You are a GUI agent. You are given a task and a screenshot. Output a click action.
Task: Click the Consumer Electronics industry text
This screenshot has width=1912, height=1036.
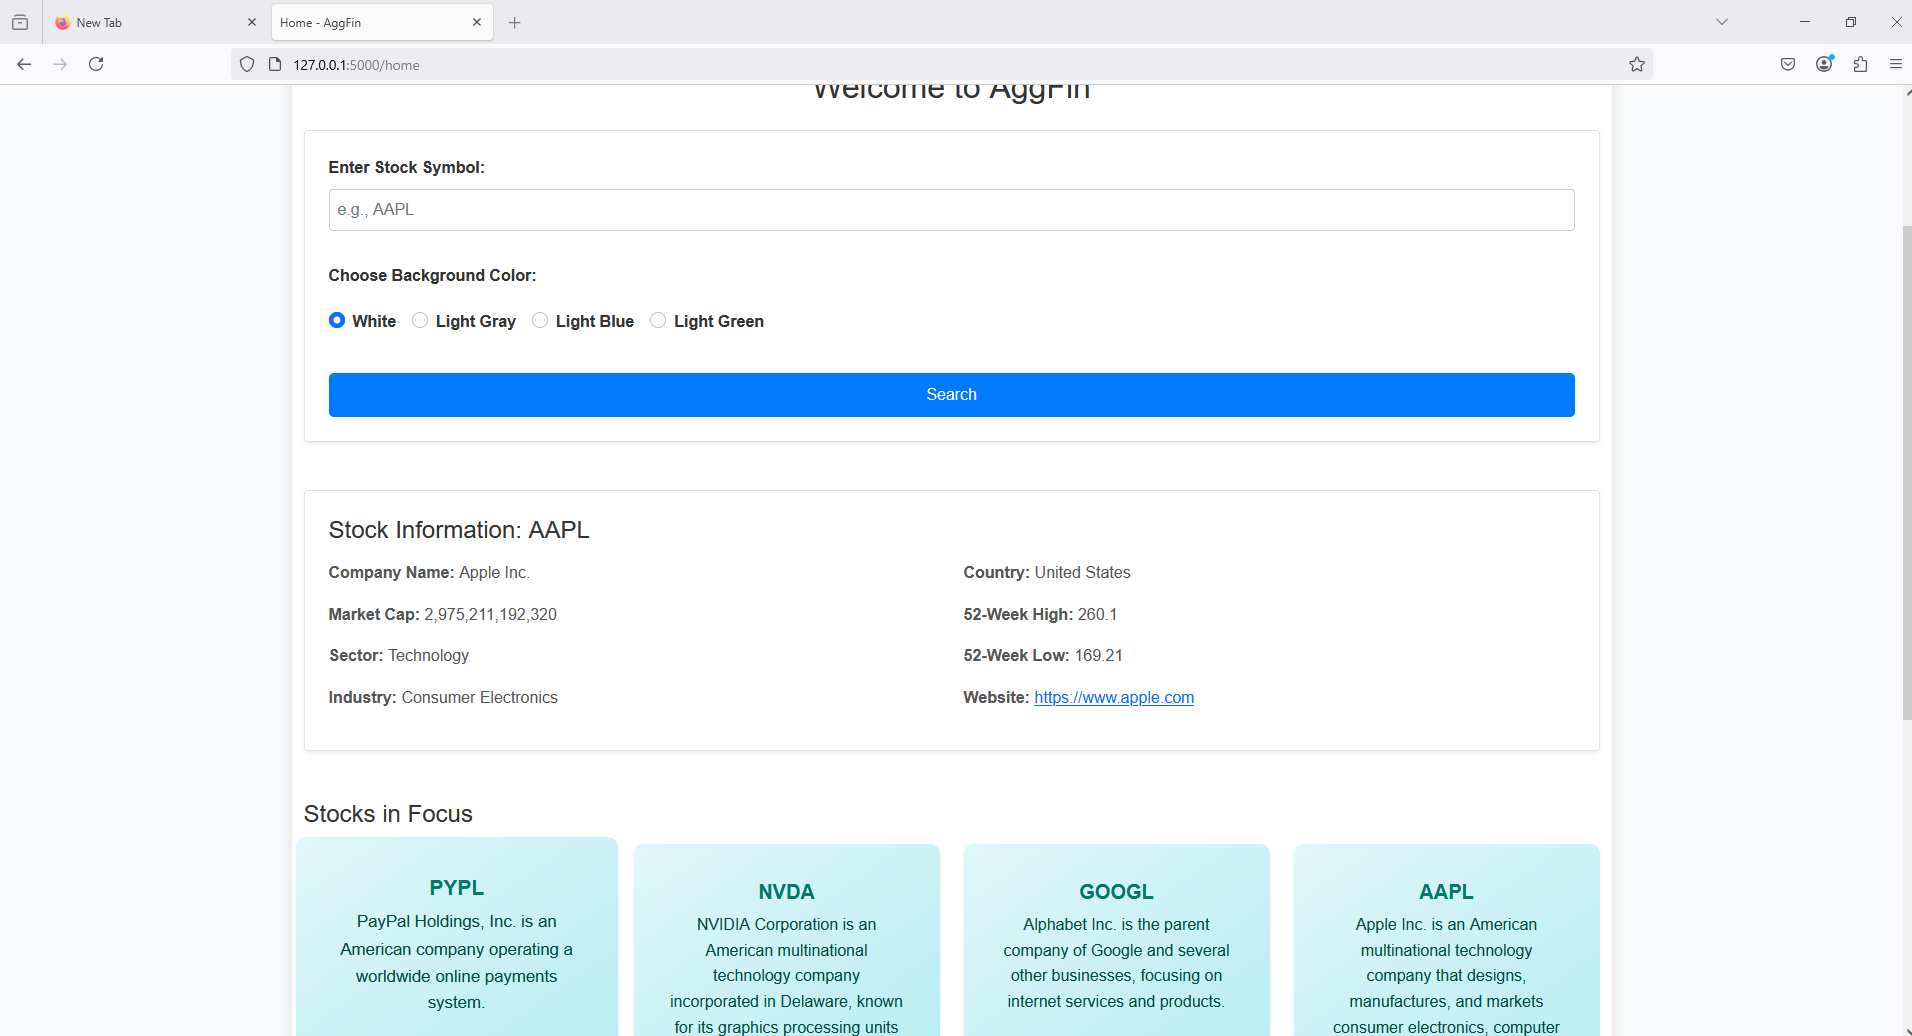(x=480, y=698)
